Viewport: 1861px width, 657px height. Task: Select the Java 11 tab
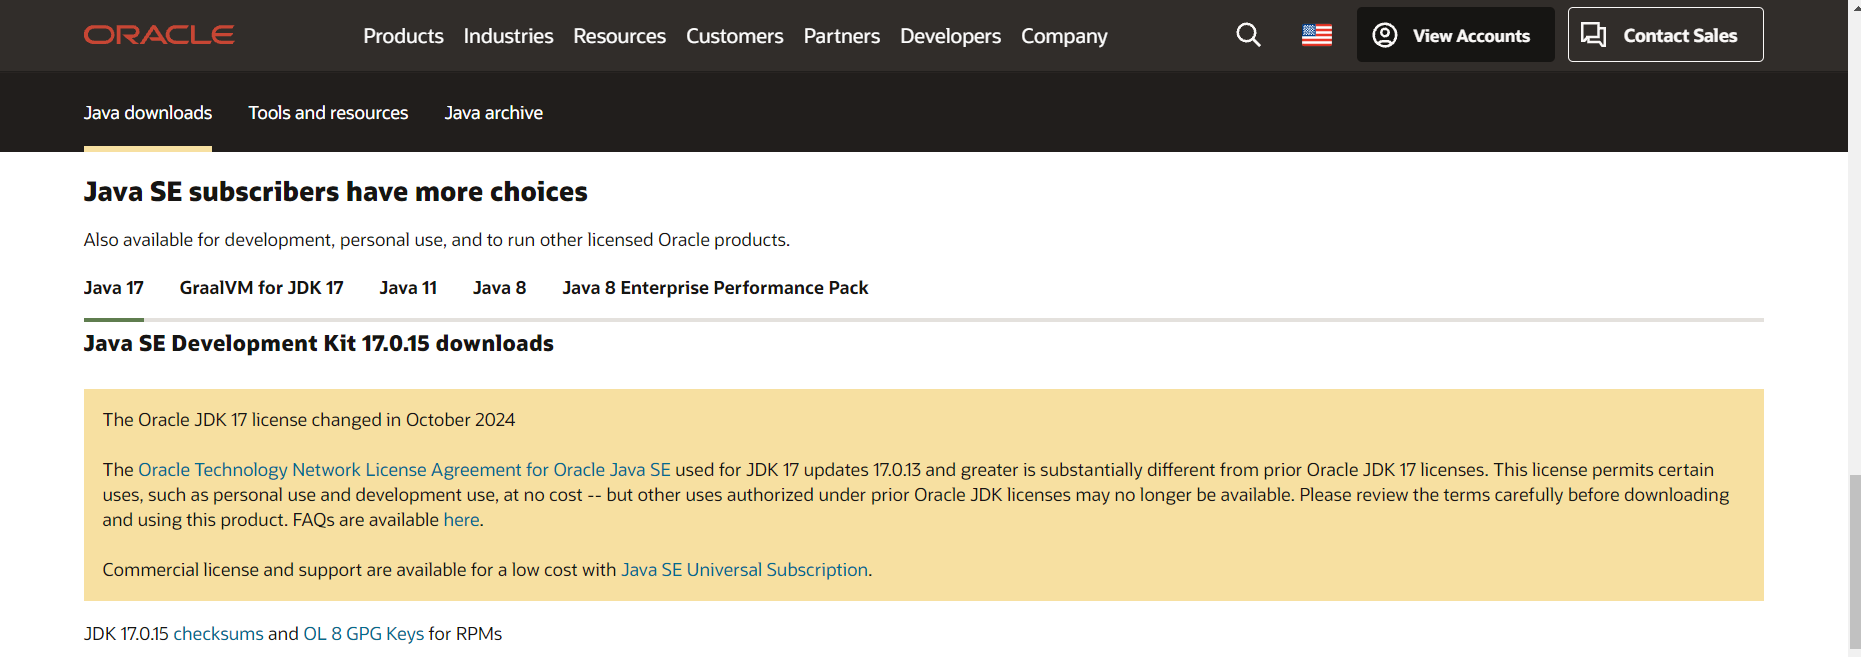[408, 288]
